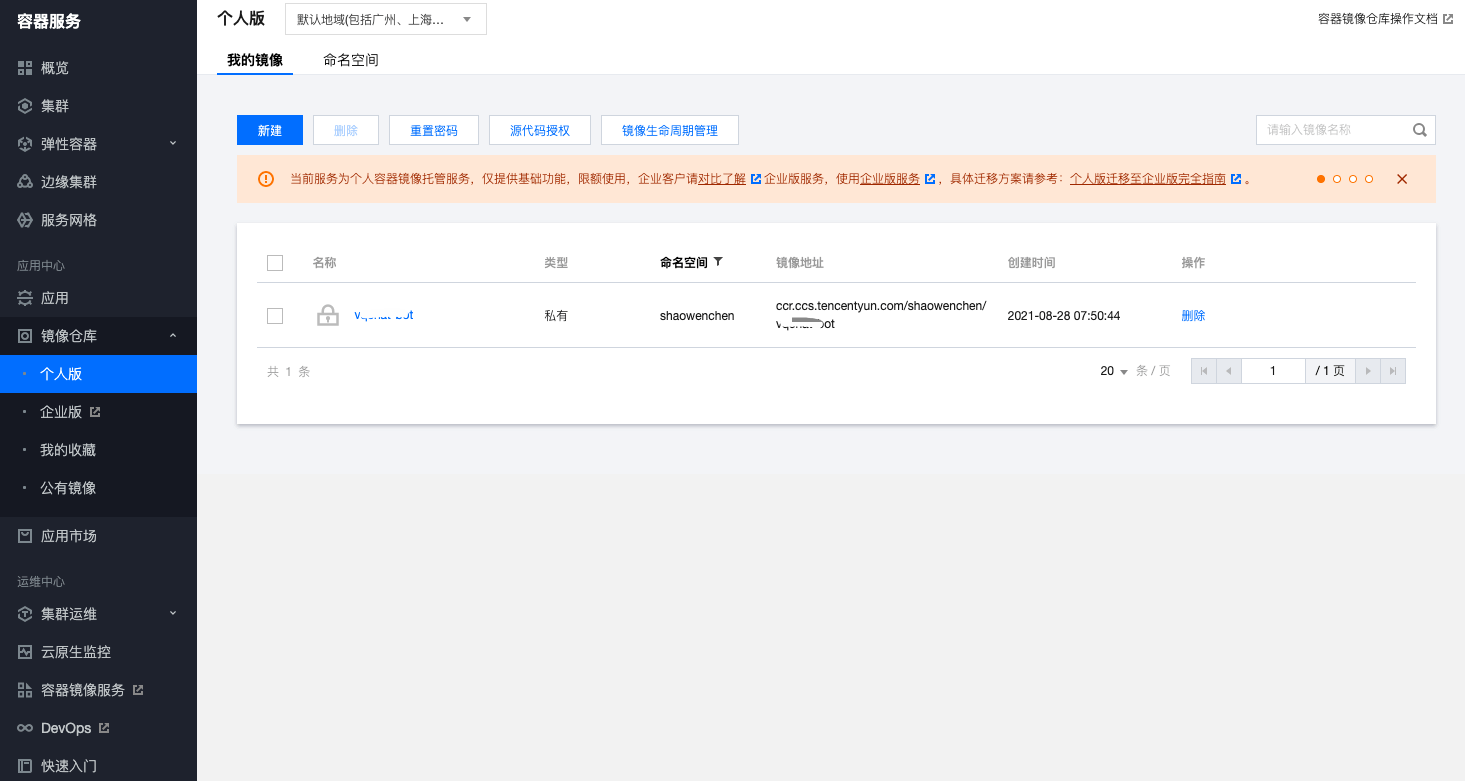
Task: Check the select-all checkbox in table header
Action: click(x=275, y=263)
